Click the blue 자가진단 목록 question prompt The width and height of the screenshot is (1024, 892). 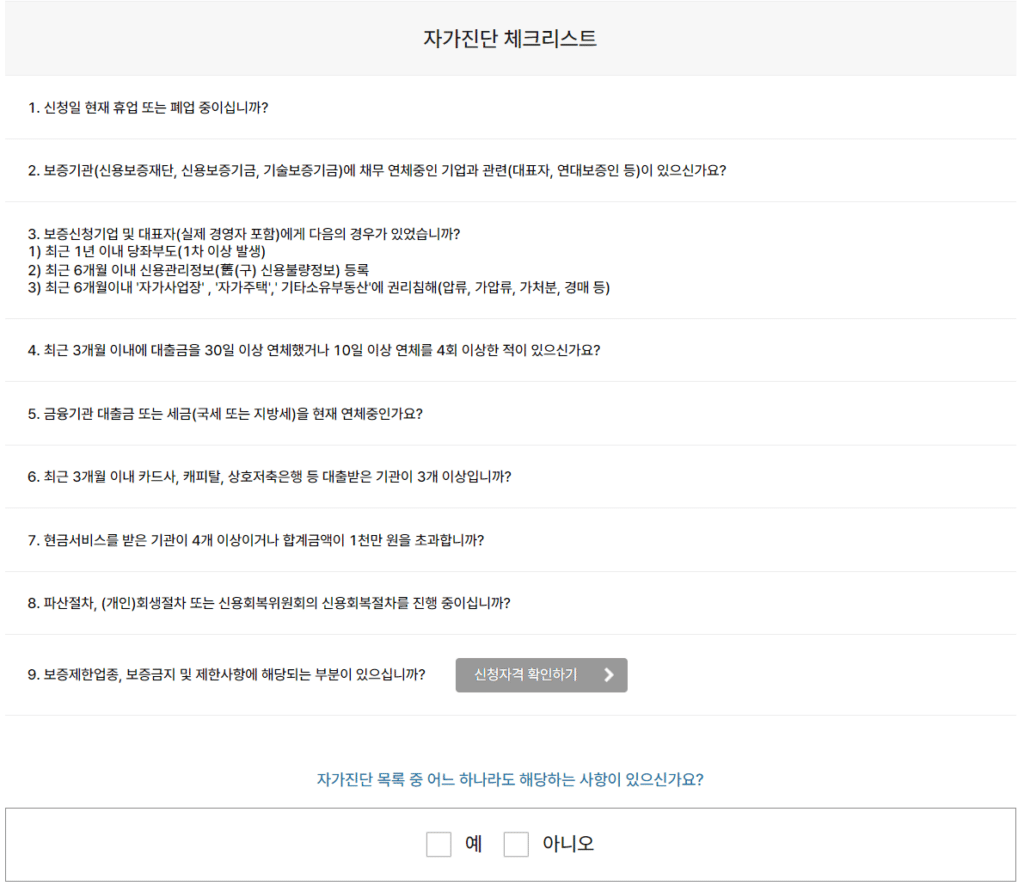click(x=510, y=779)
